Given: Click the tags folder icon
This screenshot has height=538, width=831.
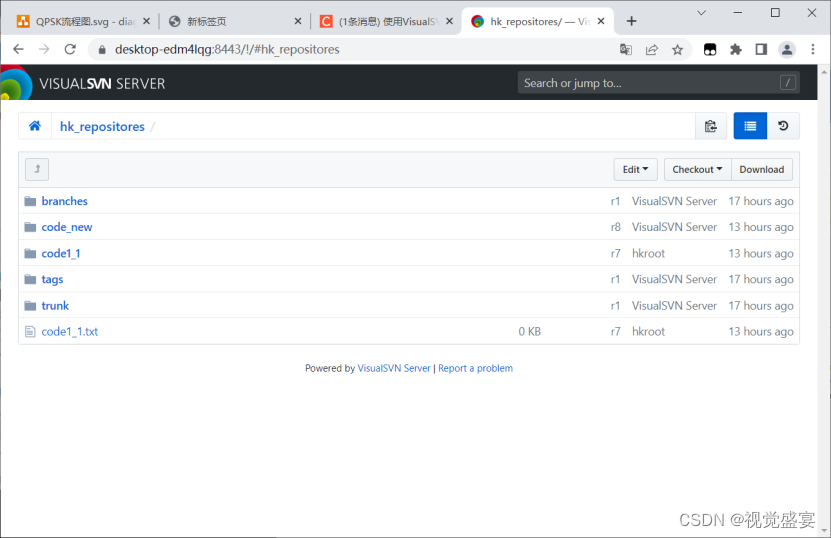Looking at the screenshot, I should click(x=30, y=279).
